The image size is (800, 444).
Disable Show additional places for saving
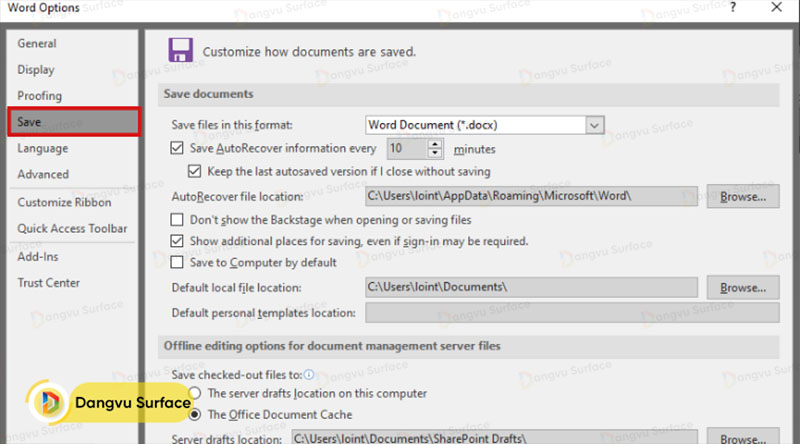click(x=178, y=241)
